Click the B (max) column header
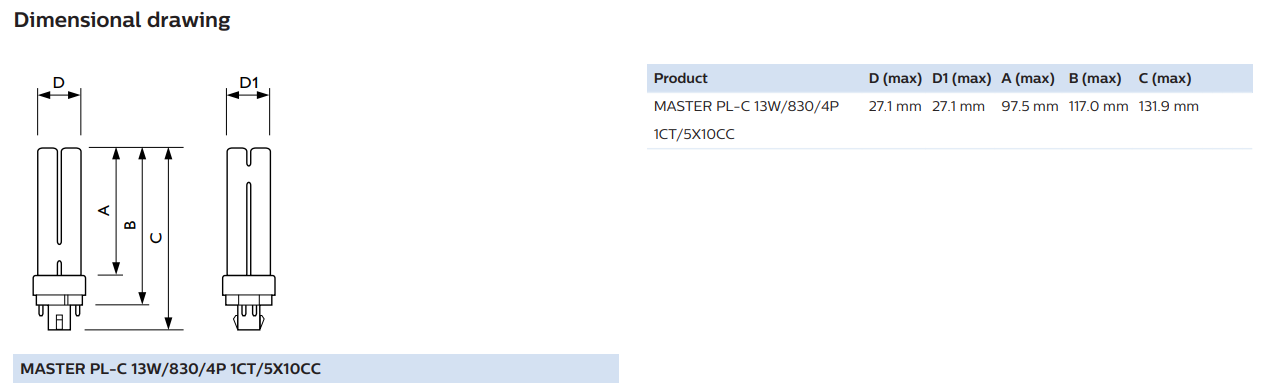This screenshot has height=388, width=1268. pyautogui.click(x=1095, y=78)
